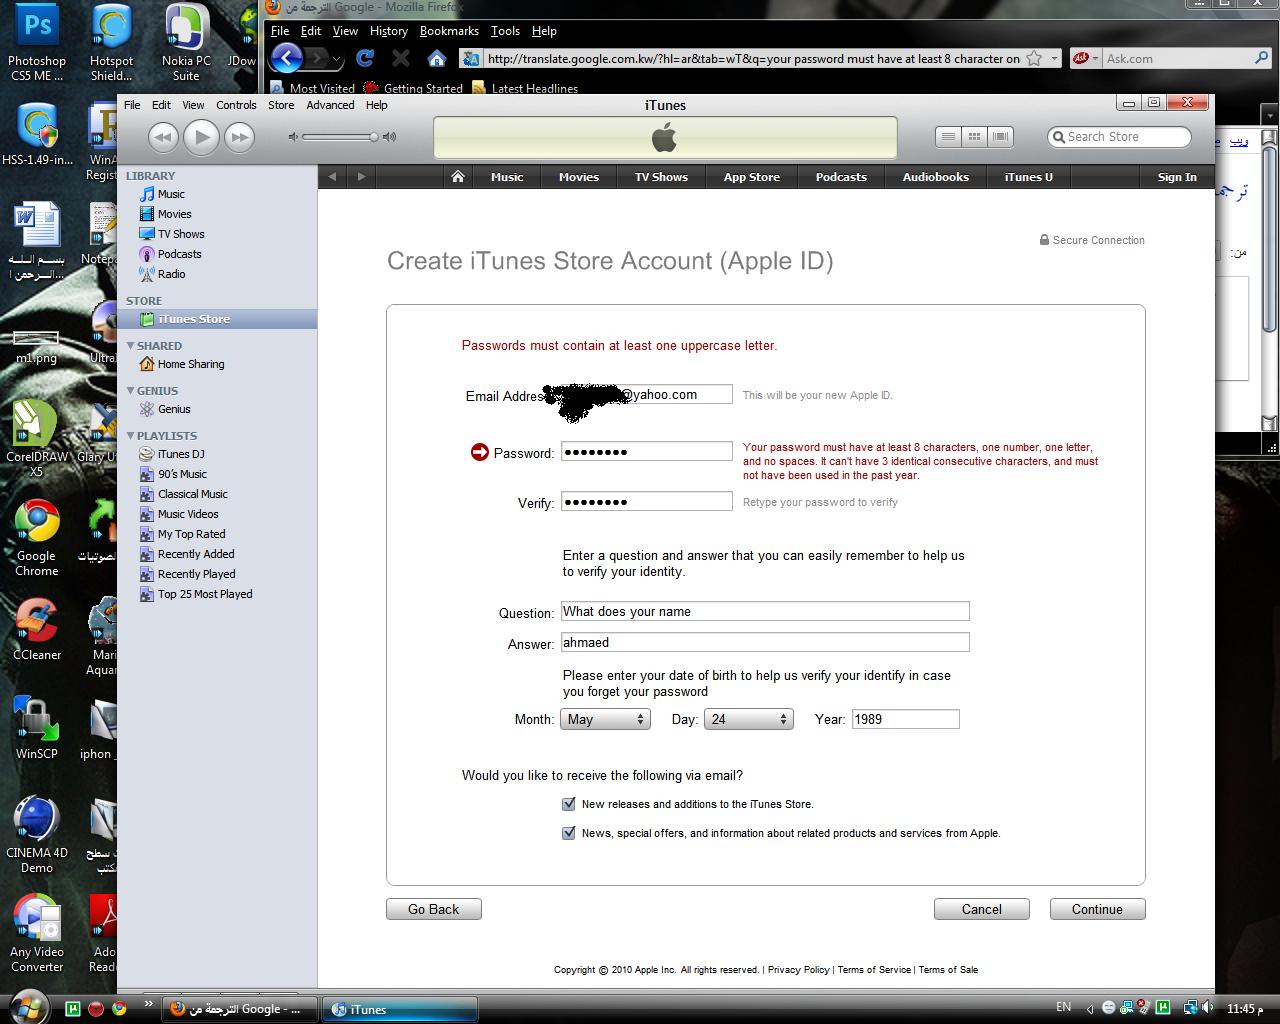
Task: Click the iTunes Play button
Action: [x=201, y=137]
